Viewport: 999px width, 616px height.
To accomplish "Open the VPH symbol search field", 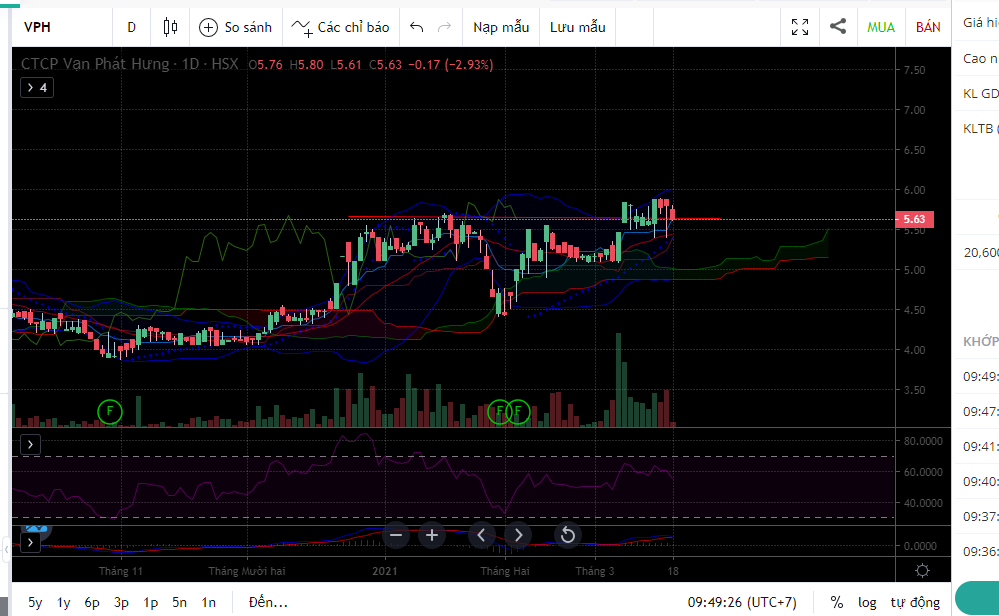I will (61, 27).
